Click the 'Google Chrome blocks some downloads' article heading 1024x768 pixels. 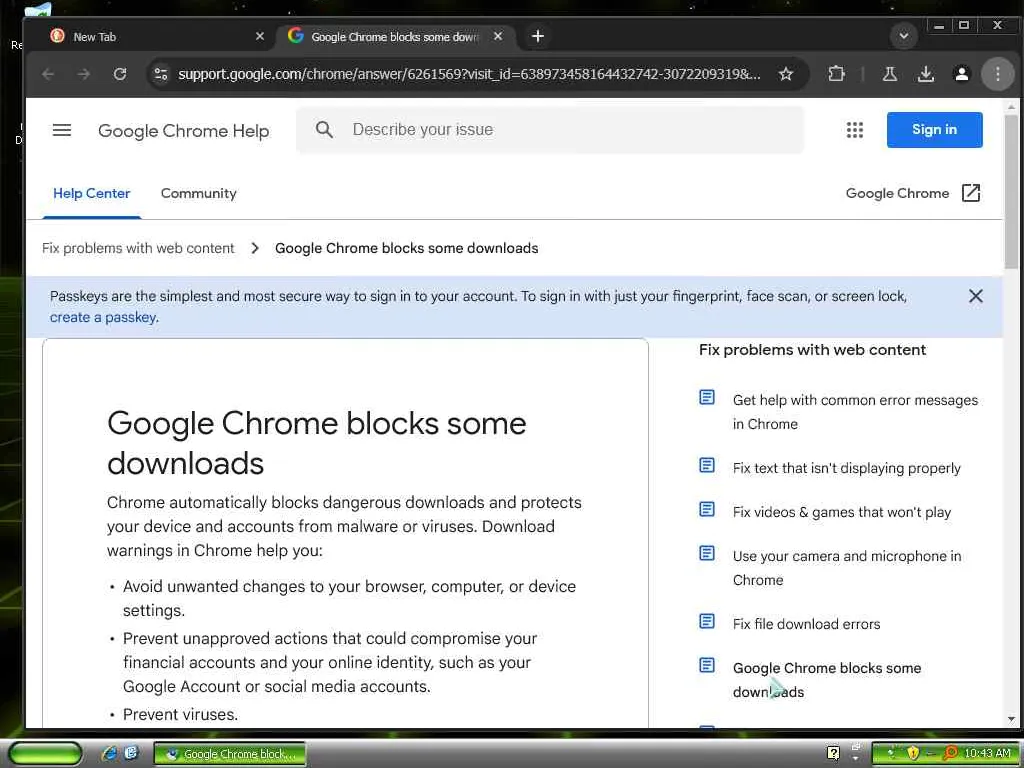(x=317, y=443)
